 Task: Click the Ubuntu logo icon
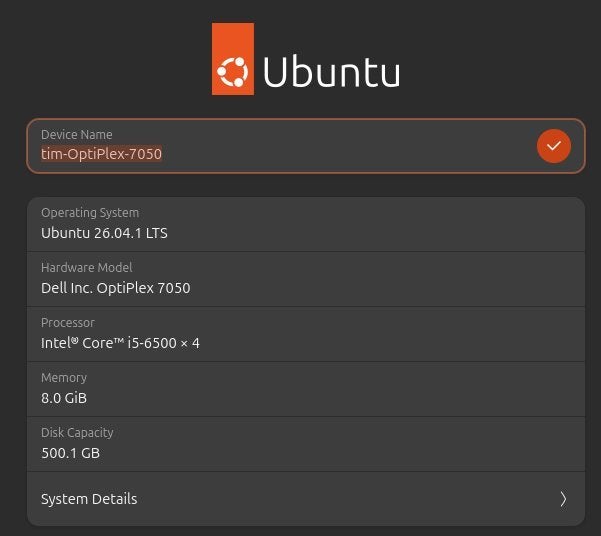[x=233, y=59]
